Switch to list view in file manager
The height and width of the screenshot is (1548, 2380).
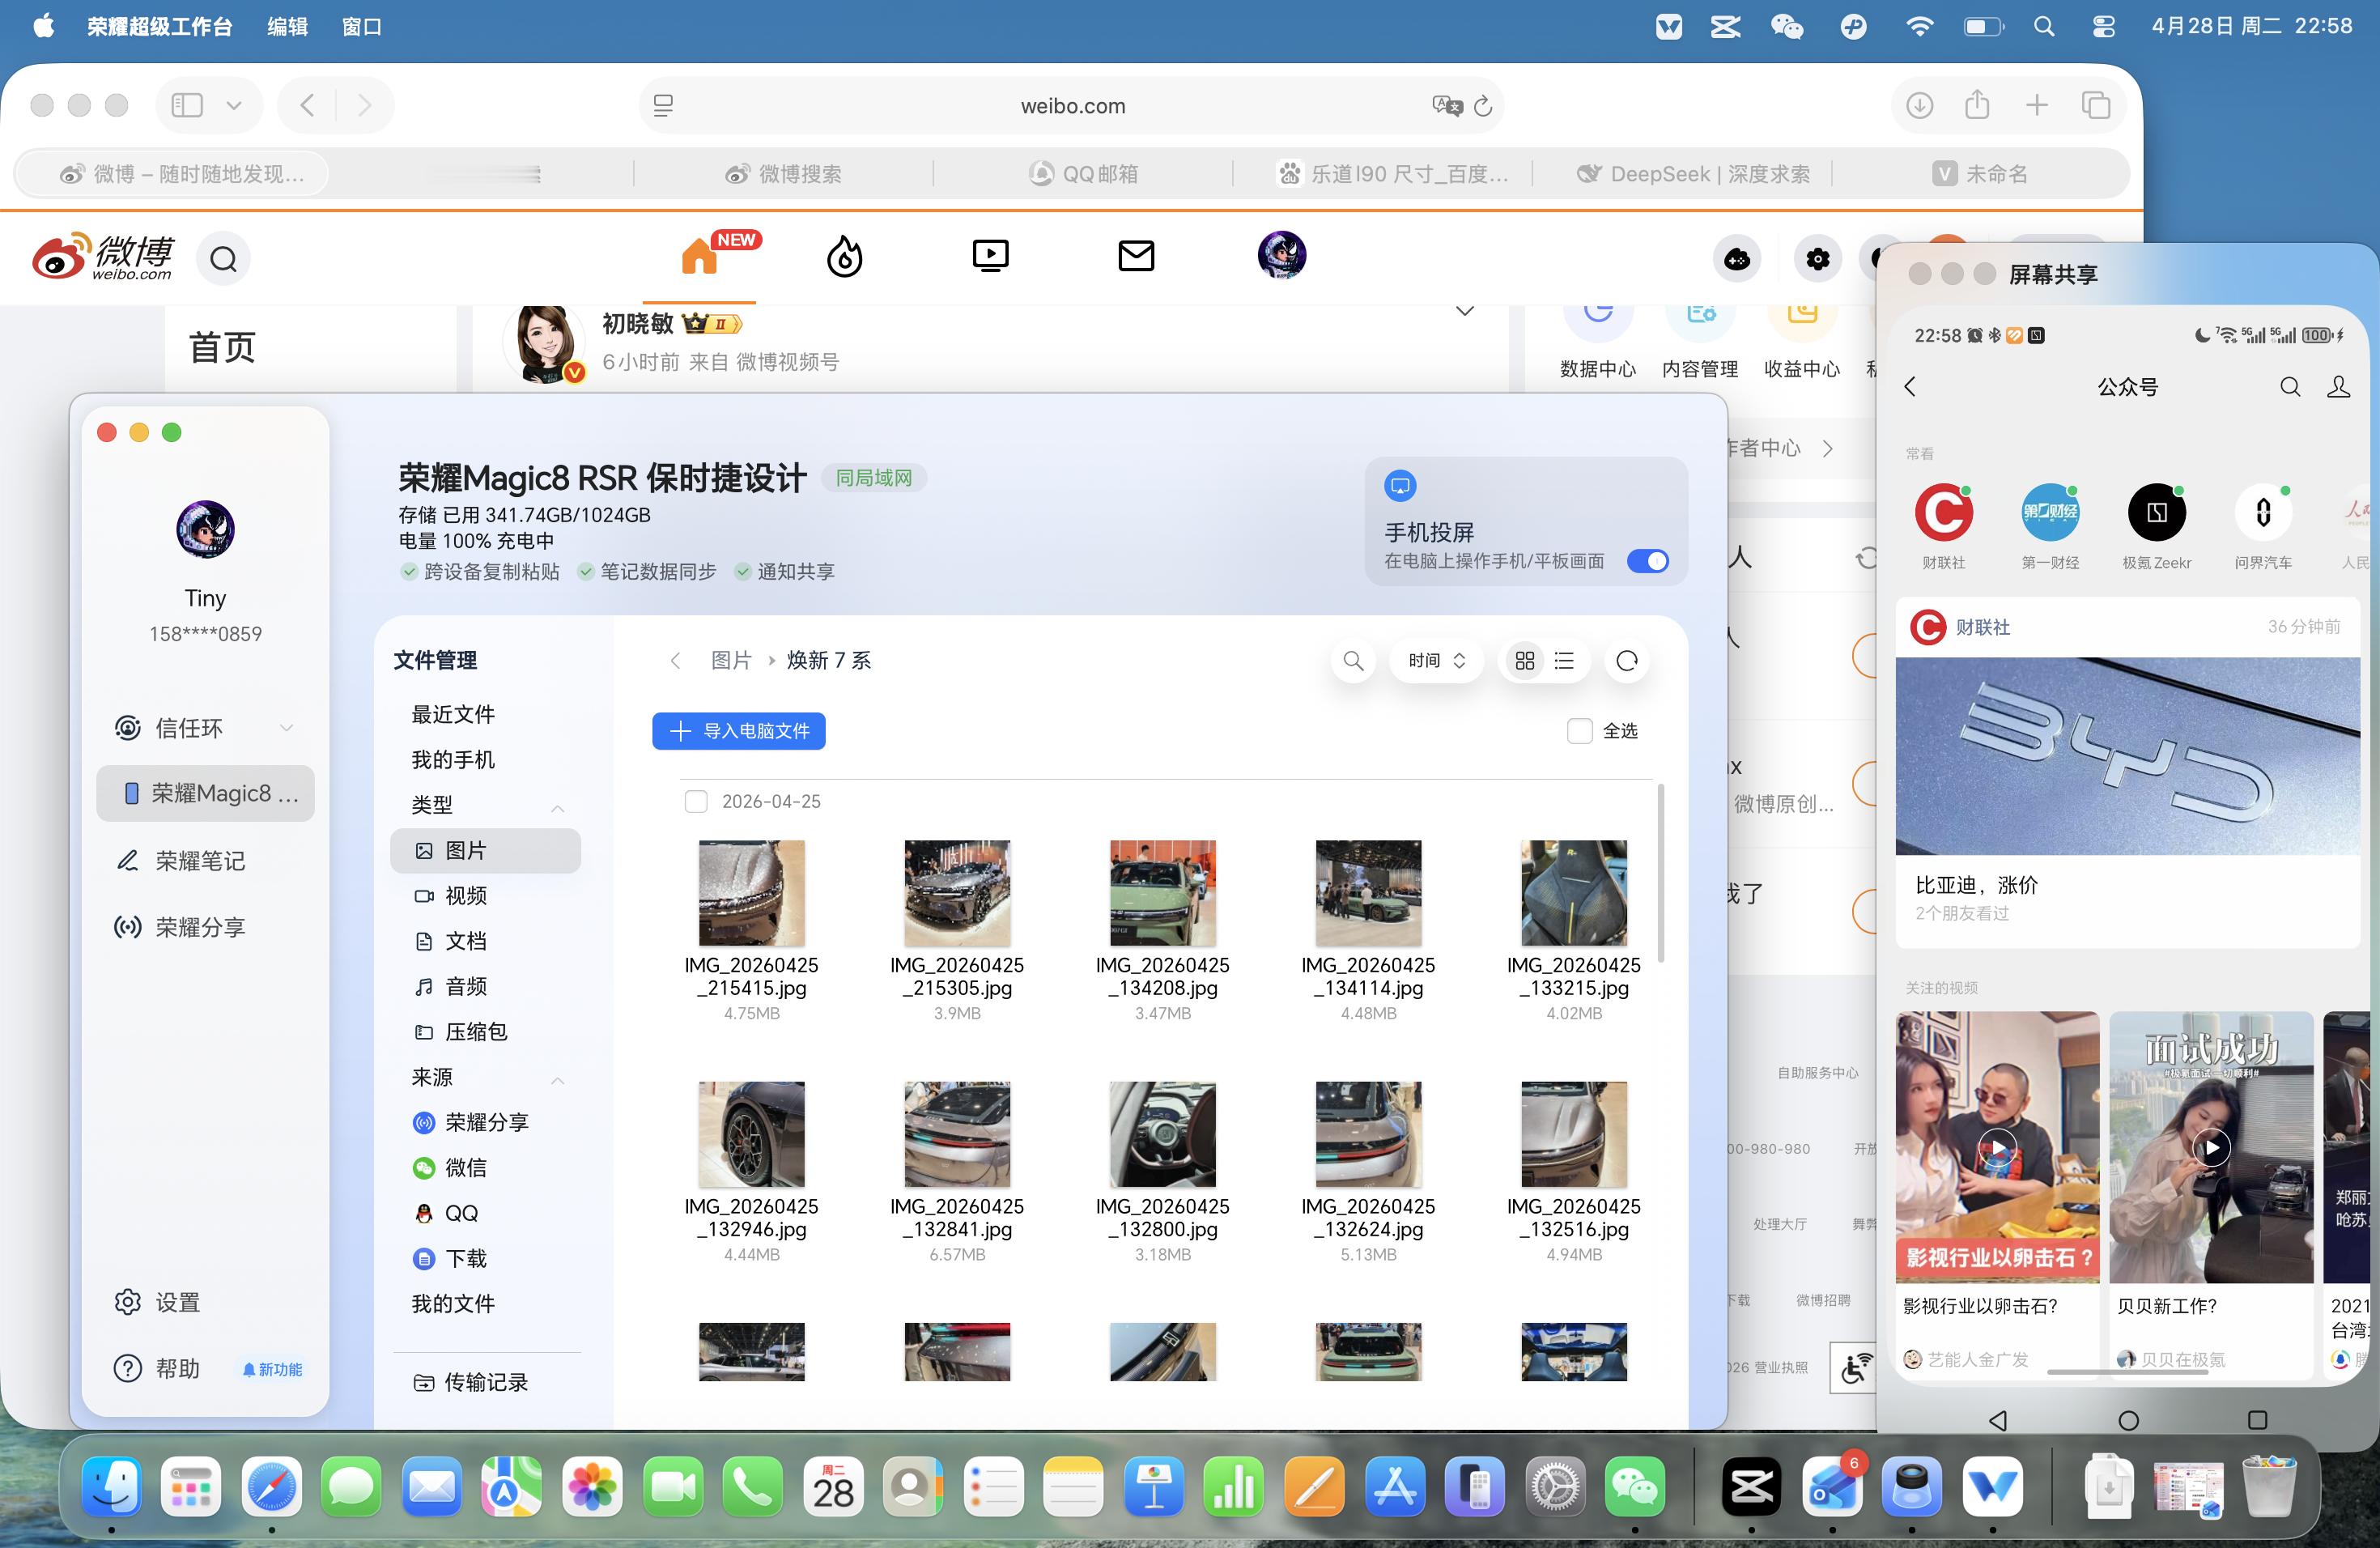(x=1565, y=661)
